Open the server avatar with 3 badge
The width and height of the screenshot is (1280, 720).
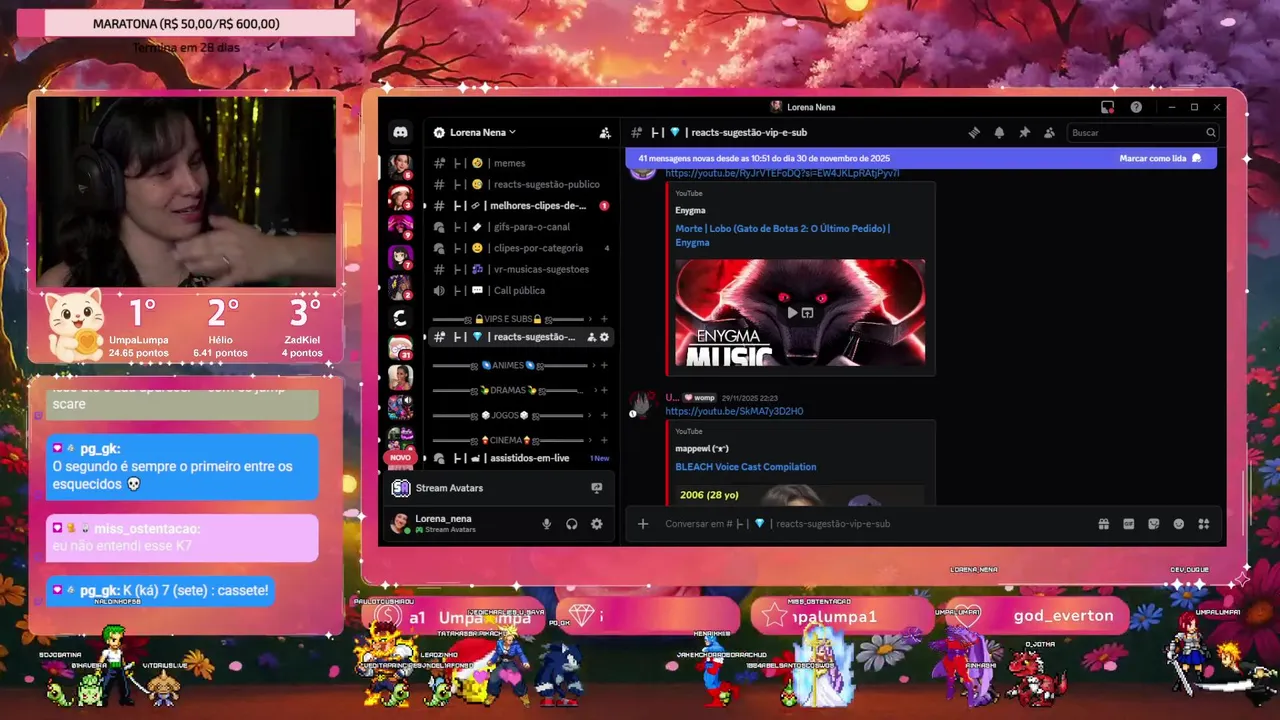(x=400, y=196)
